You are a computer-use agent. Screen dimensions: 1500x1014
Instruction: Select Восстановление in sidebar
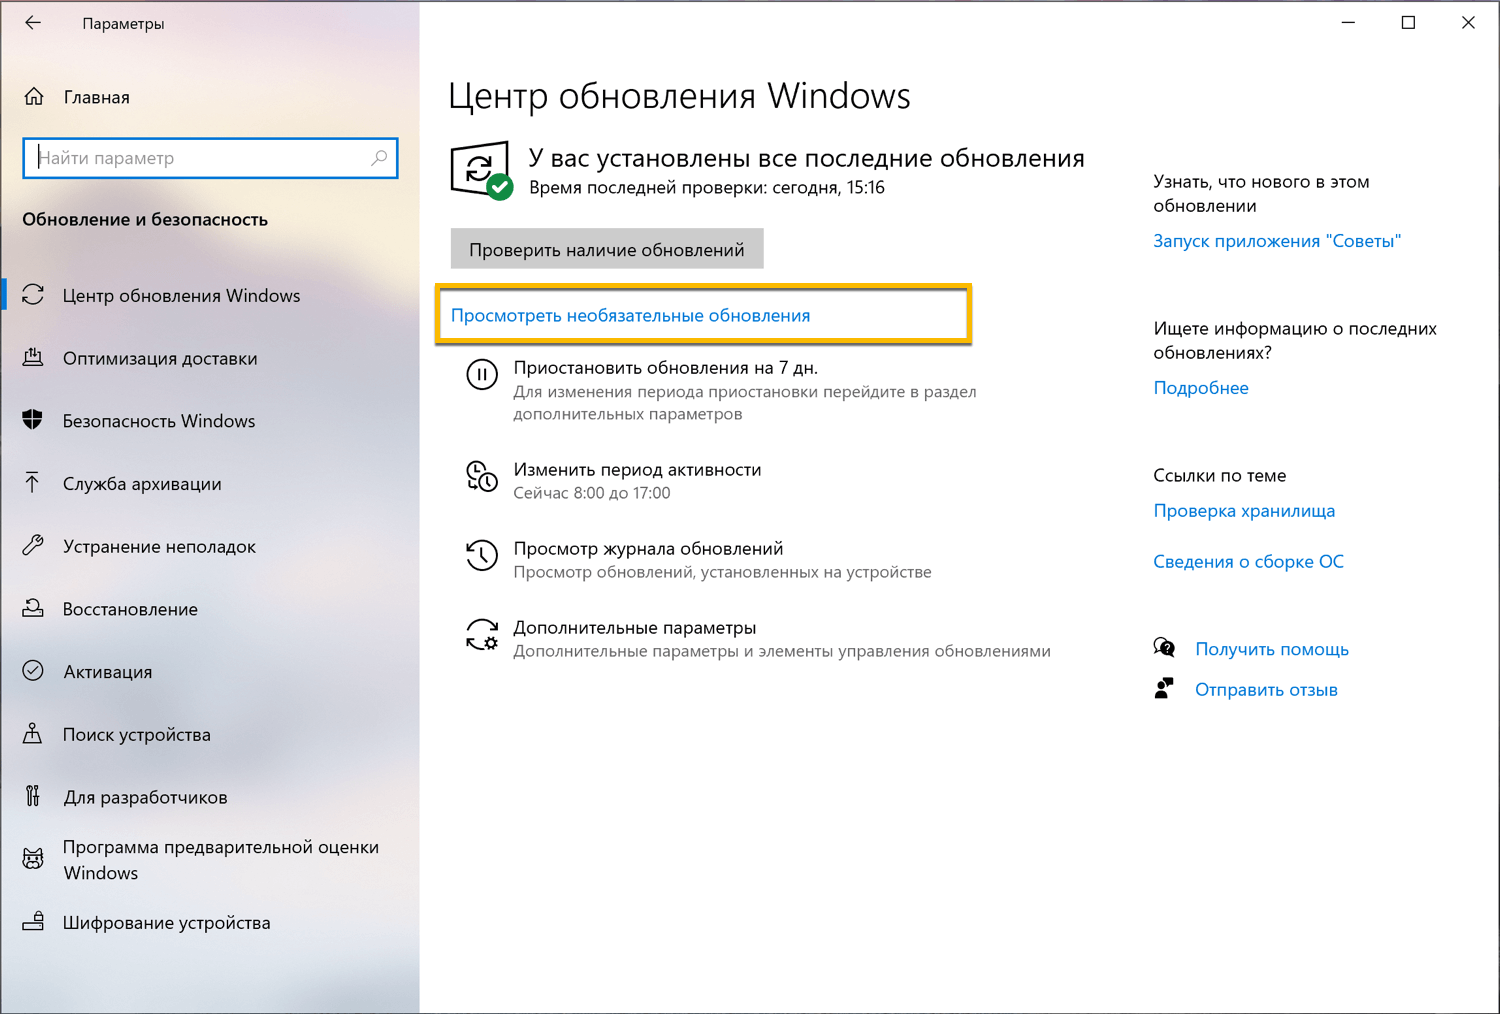click(130, 609)
